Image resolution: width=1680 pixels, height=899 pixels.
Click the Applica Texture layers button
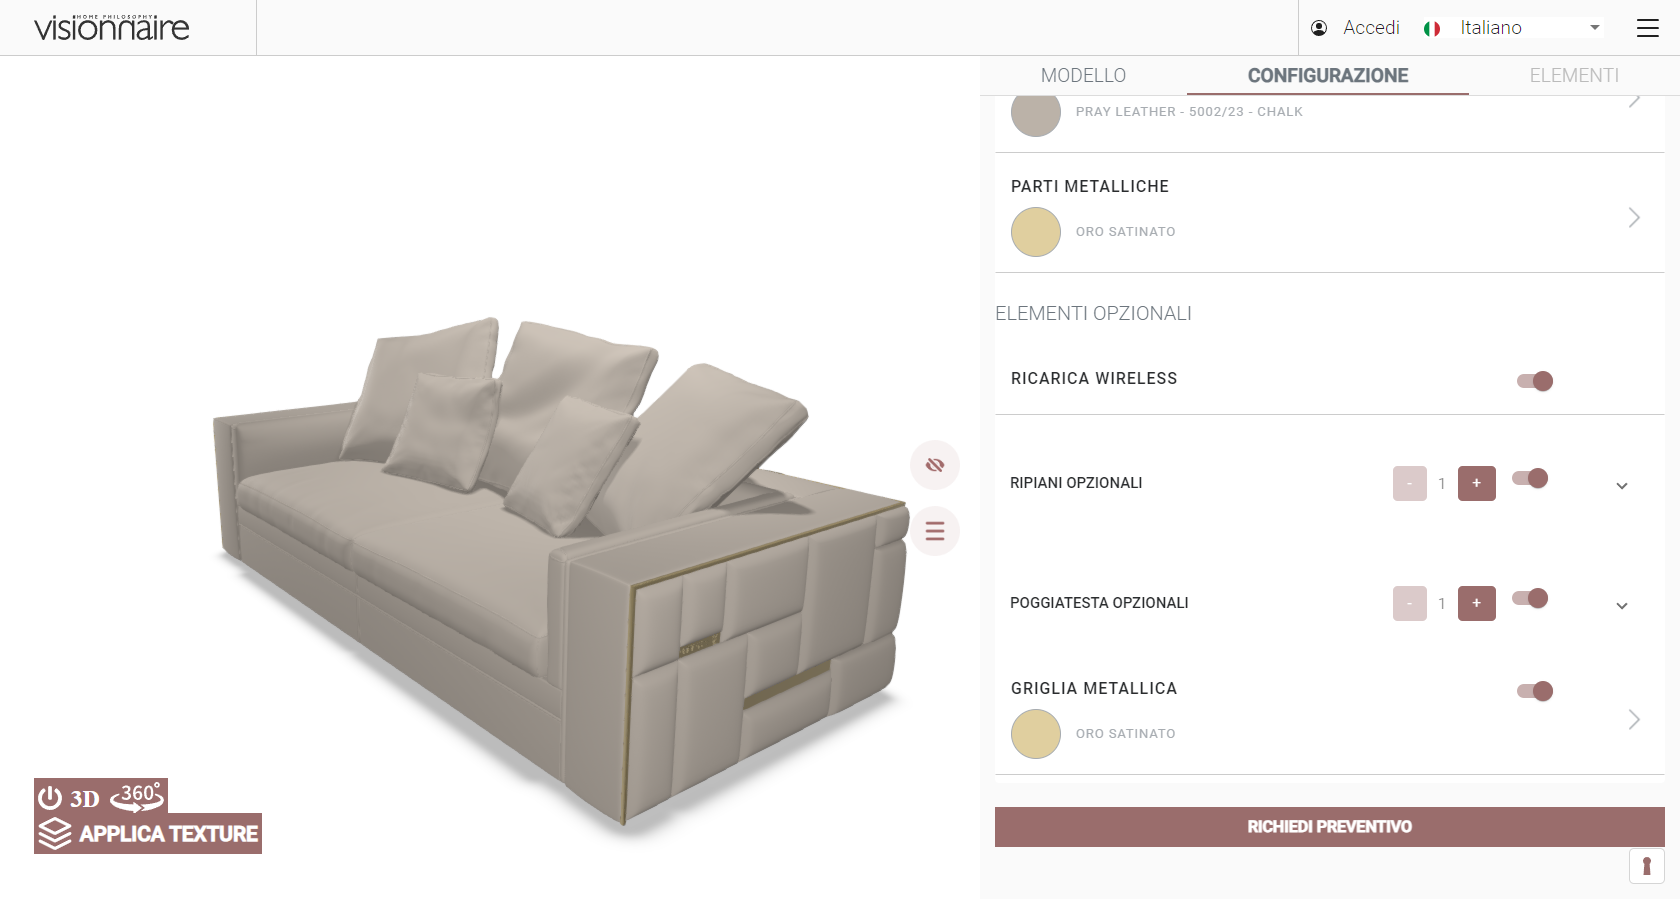(148, 833)
